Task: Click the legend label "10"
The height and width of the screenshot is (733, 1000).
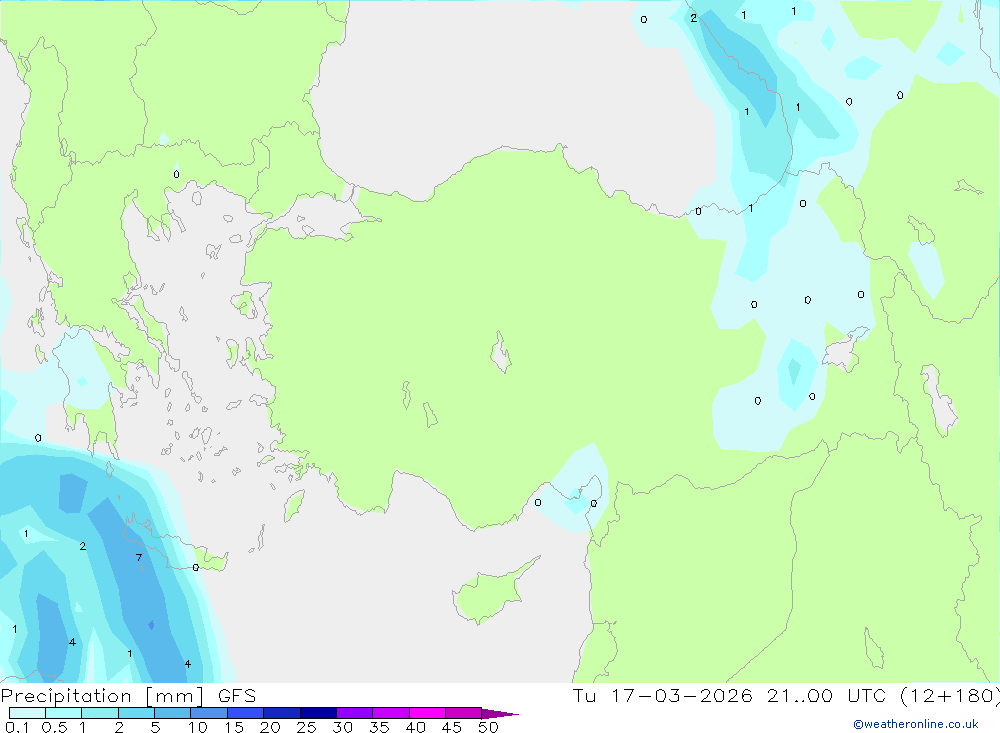Action: pos(198,727)
